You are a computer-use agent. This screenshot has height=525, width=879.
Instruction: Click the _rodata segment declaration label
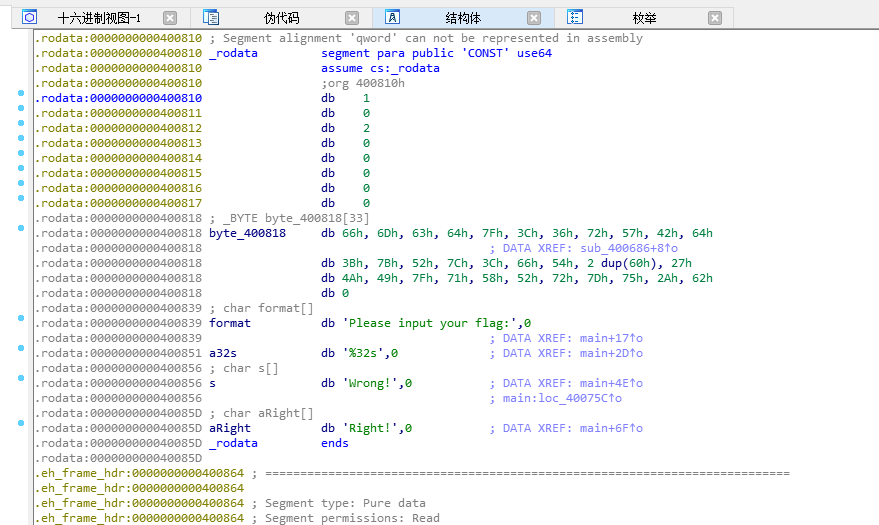click(233, 53)
